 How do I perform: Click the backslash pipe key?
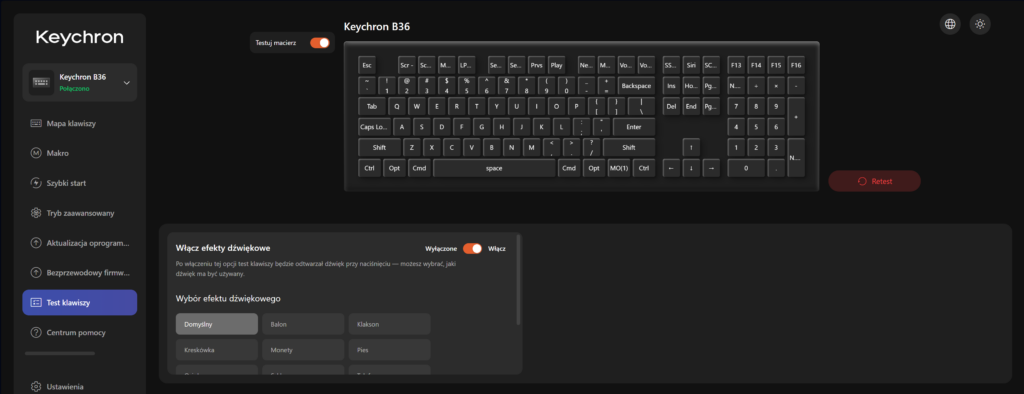tap(641, 106)
